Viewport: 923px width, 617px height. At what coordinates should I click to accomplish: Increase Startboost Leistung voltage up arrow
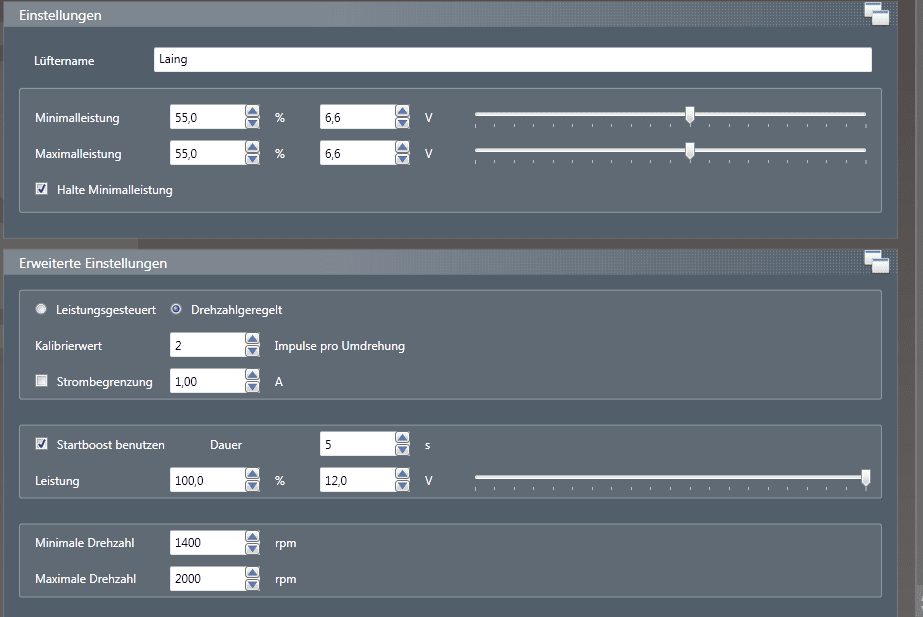(402, 474)
